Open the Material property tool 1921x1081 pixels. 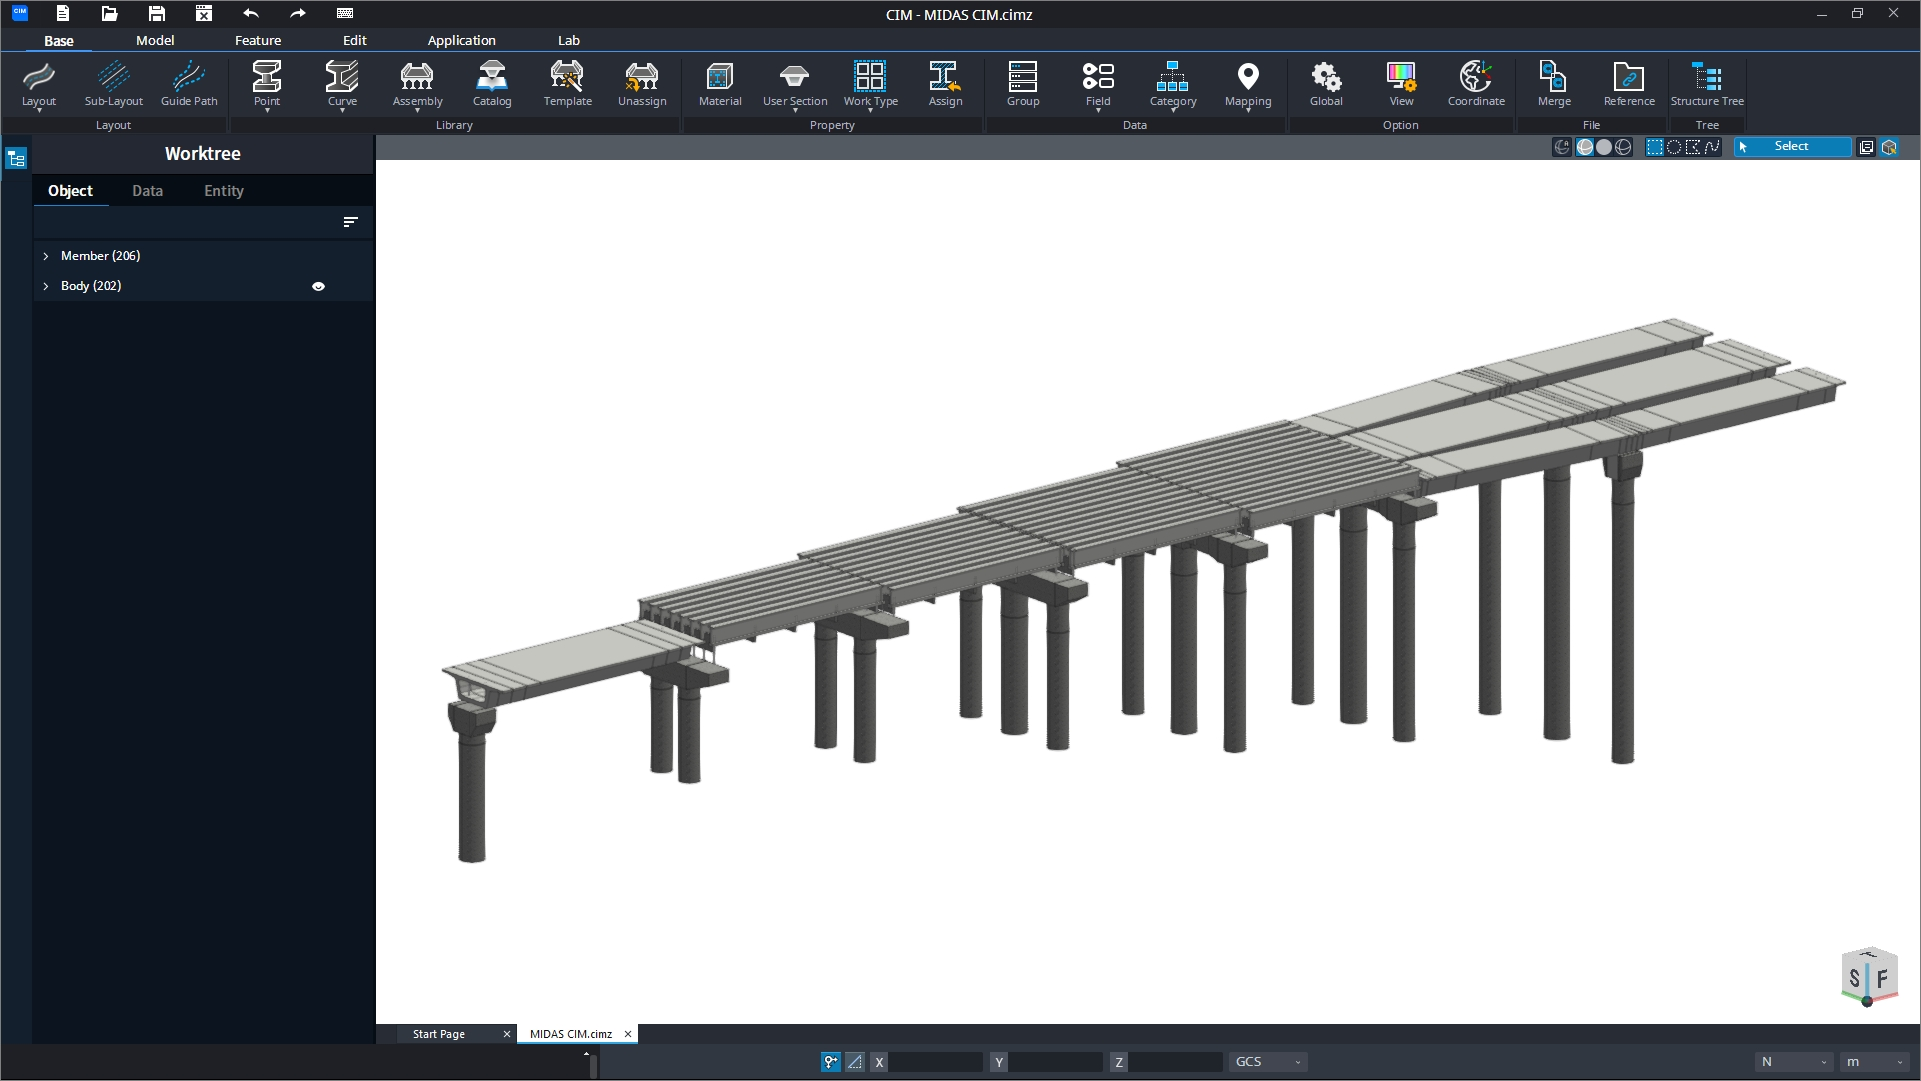pyautogui.click(x=719, y=85)
